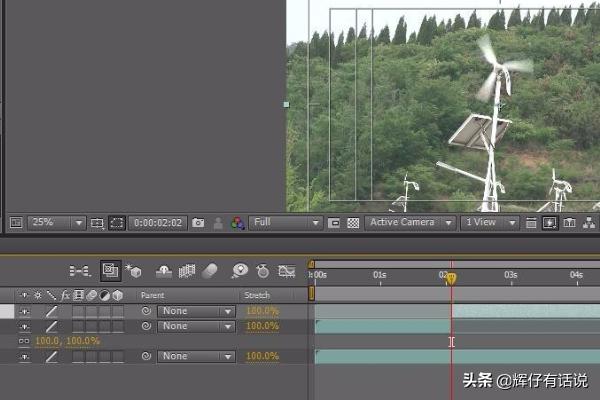The height and width of the screenshot is (400, 600).
Task: Click the 01s mark on the time ruler
Action: pos(380,275)
